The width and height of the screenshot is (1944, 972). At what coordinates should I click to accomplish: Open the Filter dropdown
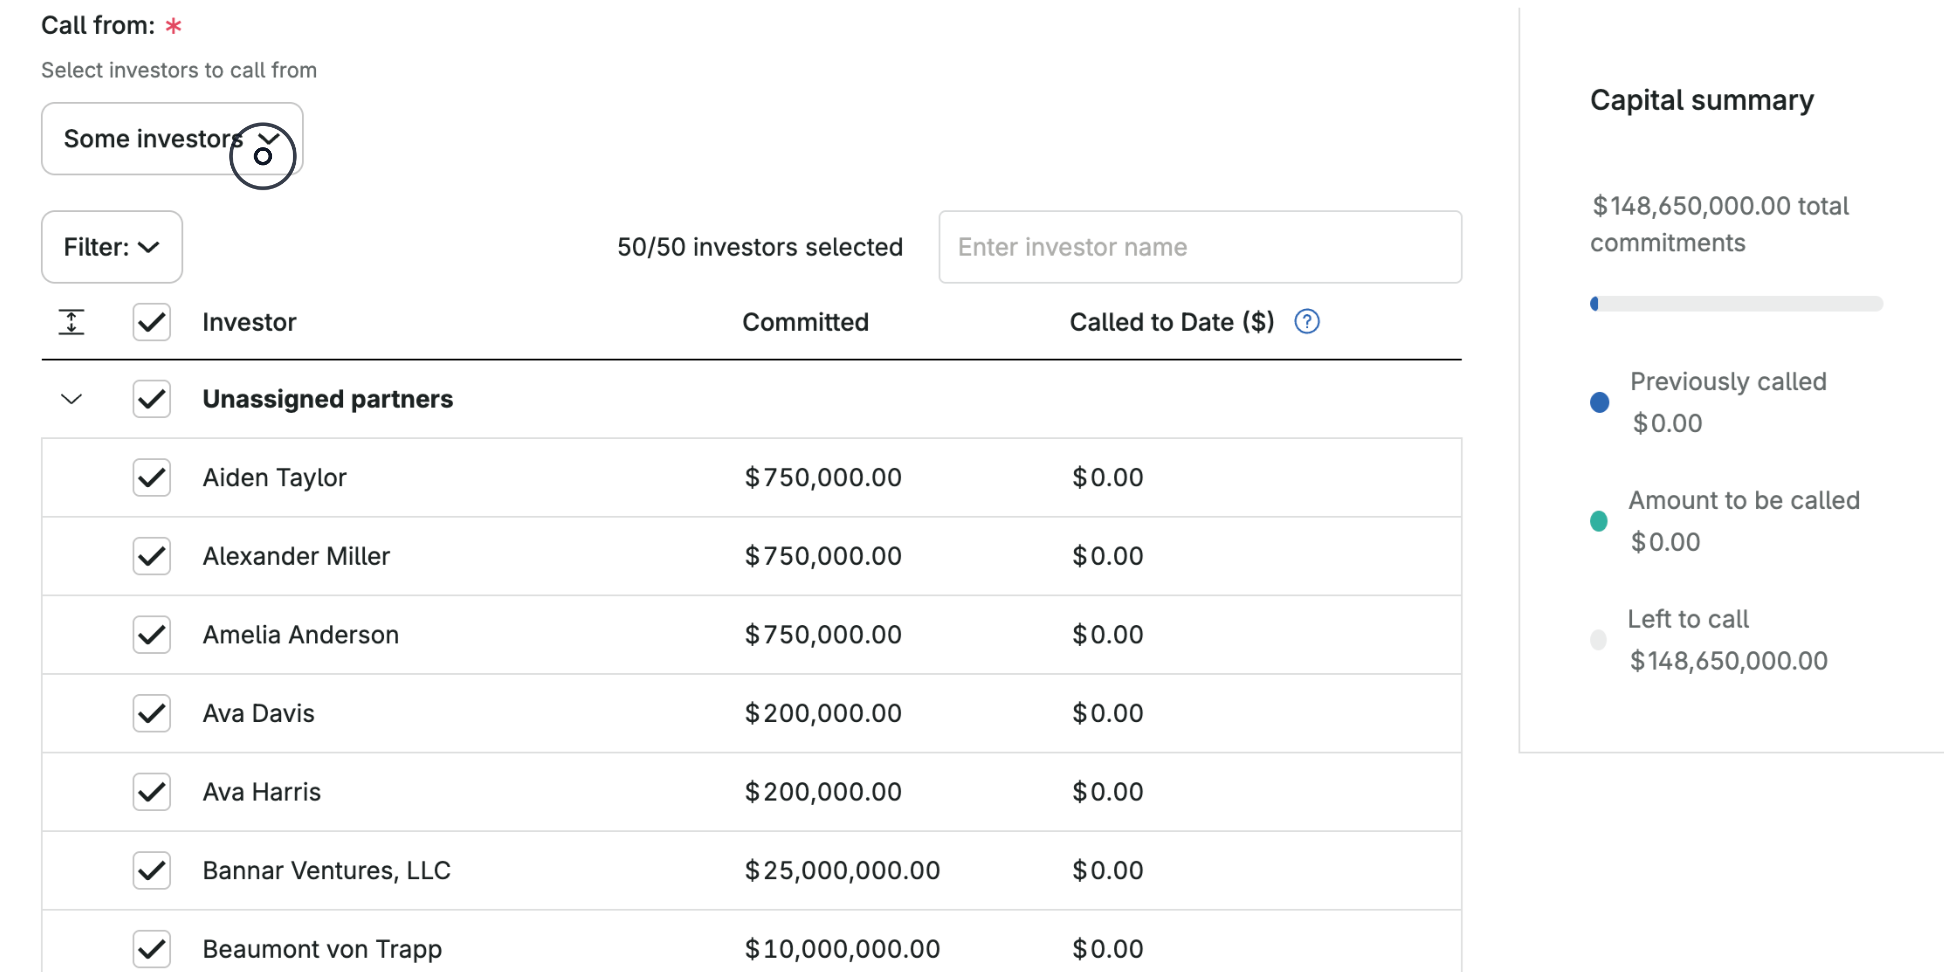pos(111,247)
